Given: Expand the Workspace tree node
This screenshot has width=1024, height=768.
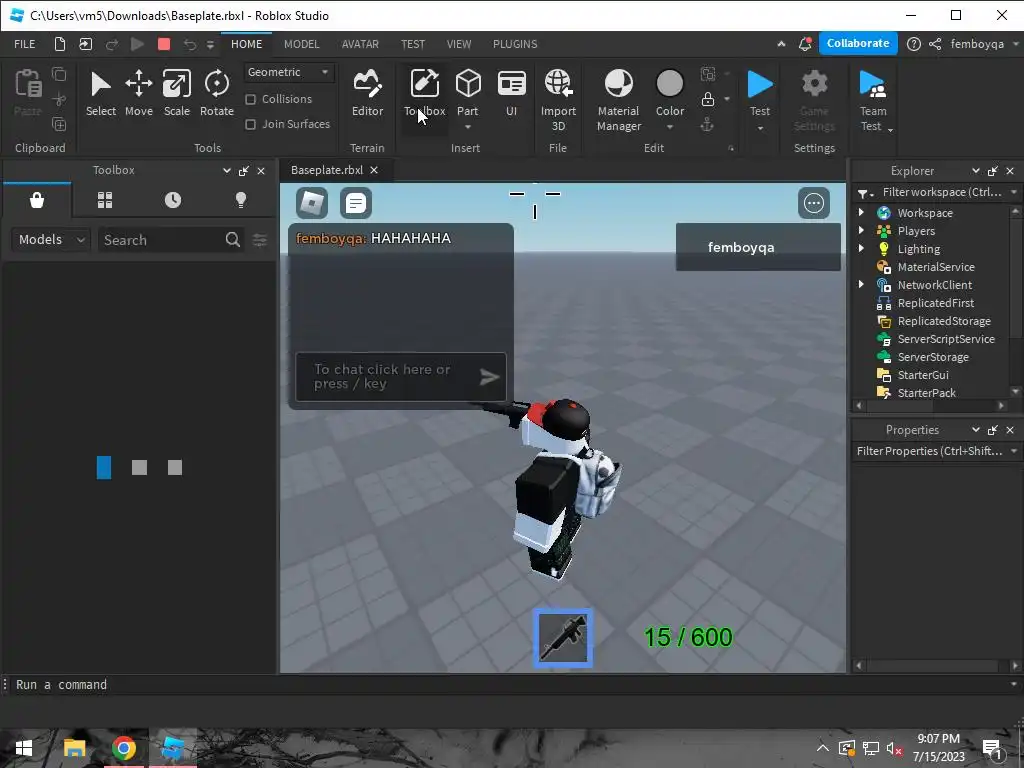Looking at the screenshot, I should pyautogui.click(x=861, y=212).
